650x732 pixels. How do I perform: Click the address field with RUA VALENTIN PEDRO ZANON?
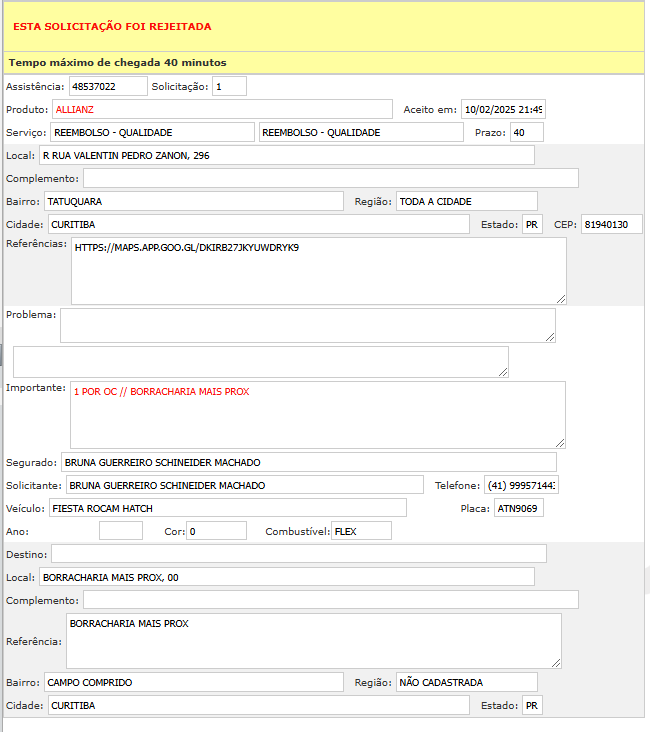(x=286, y=155)
